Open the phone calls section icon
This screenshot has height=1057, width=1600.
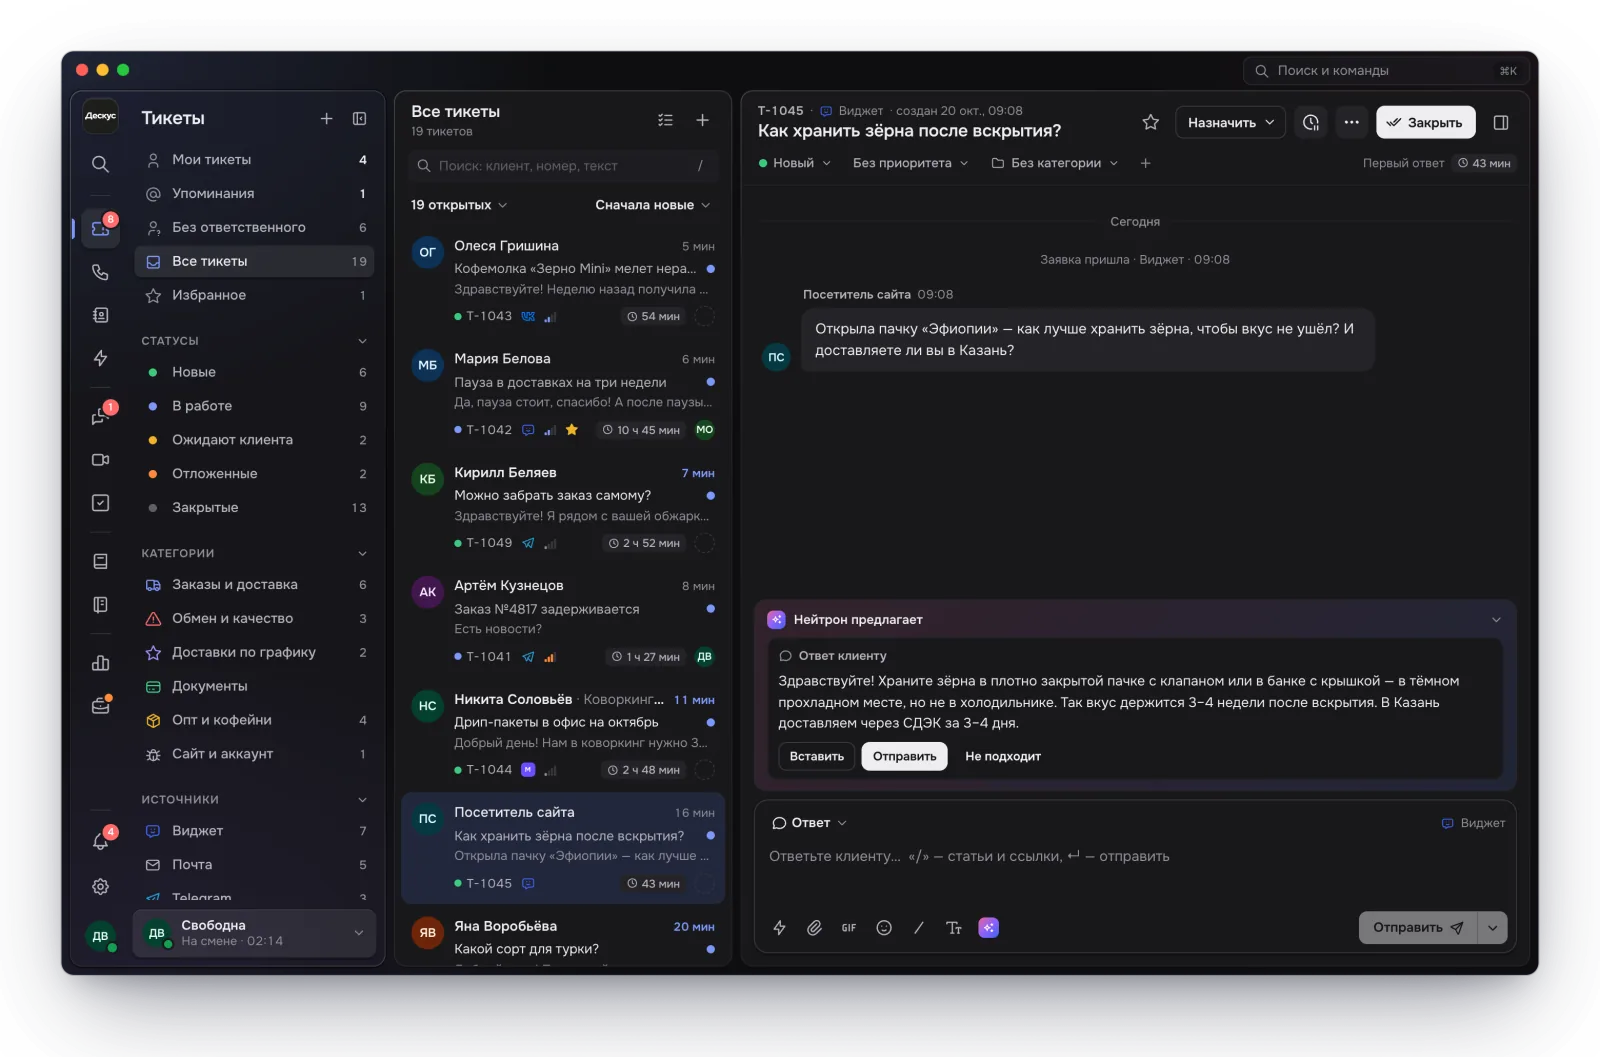tap(100, 272)
